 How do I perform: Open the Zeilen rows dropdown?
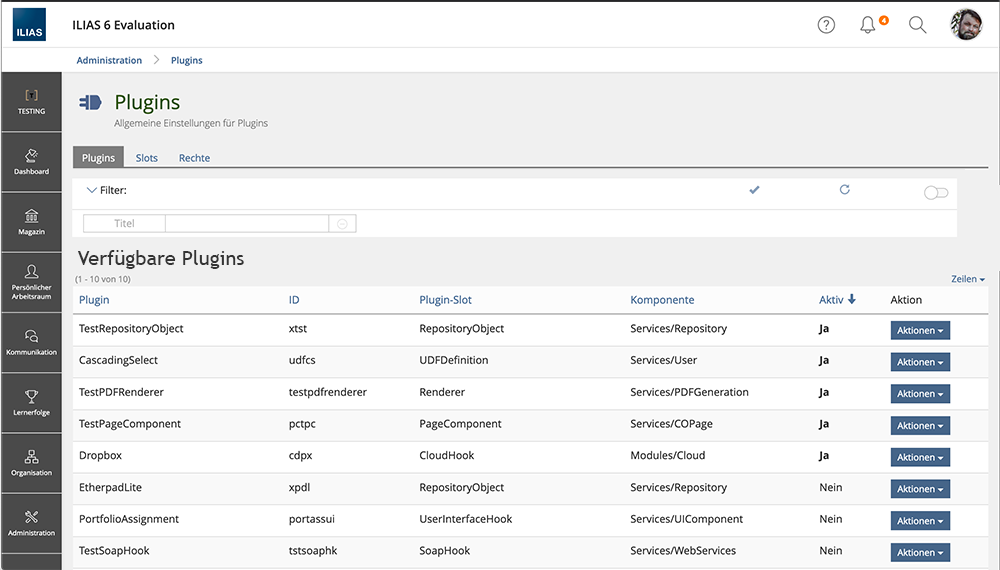pos(967,279)
